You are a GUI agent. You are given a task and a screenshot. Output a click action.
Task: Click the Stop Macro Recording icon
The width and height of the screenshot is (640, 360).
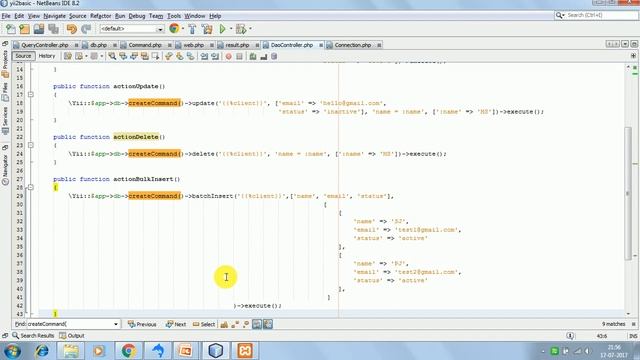point(239,56)
